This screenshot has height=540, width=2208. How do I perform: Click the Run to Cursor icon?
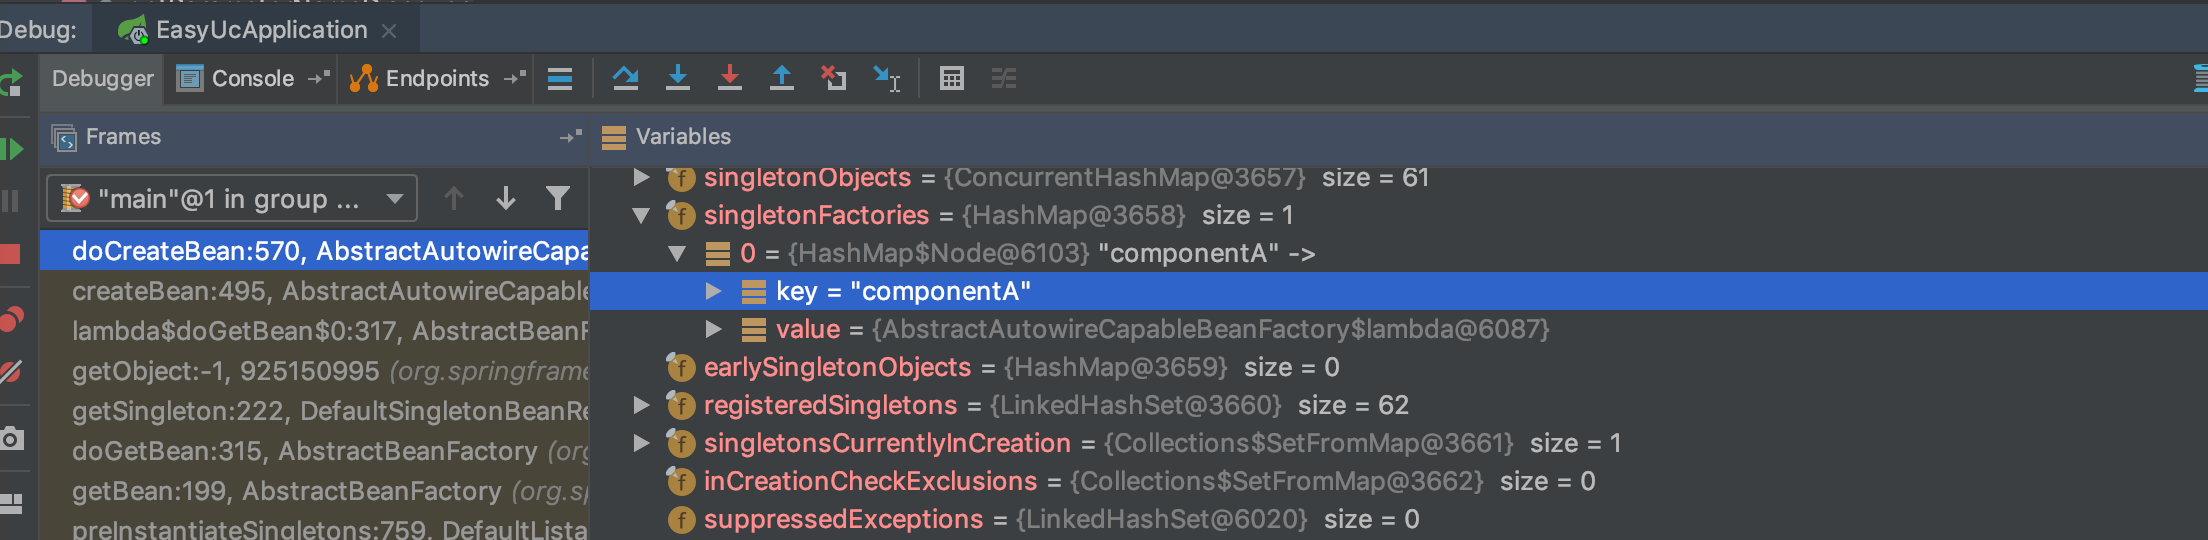(x=886, y=78)
